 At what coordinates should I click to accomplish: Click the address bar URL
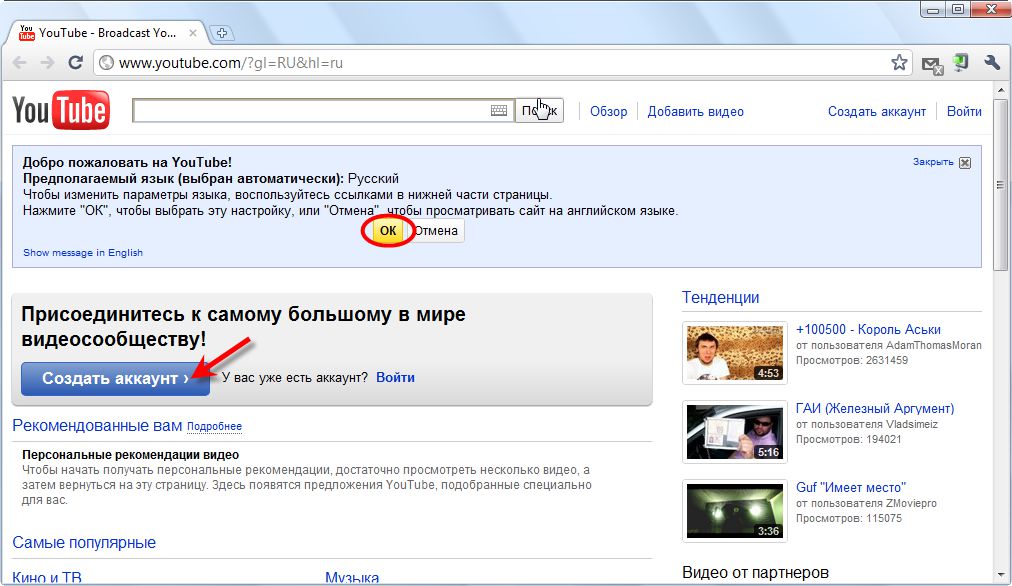pos(230,63)
